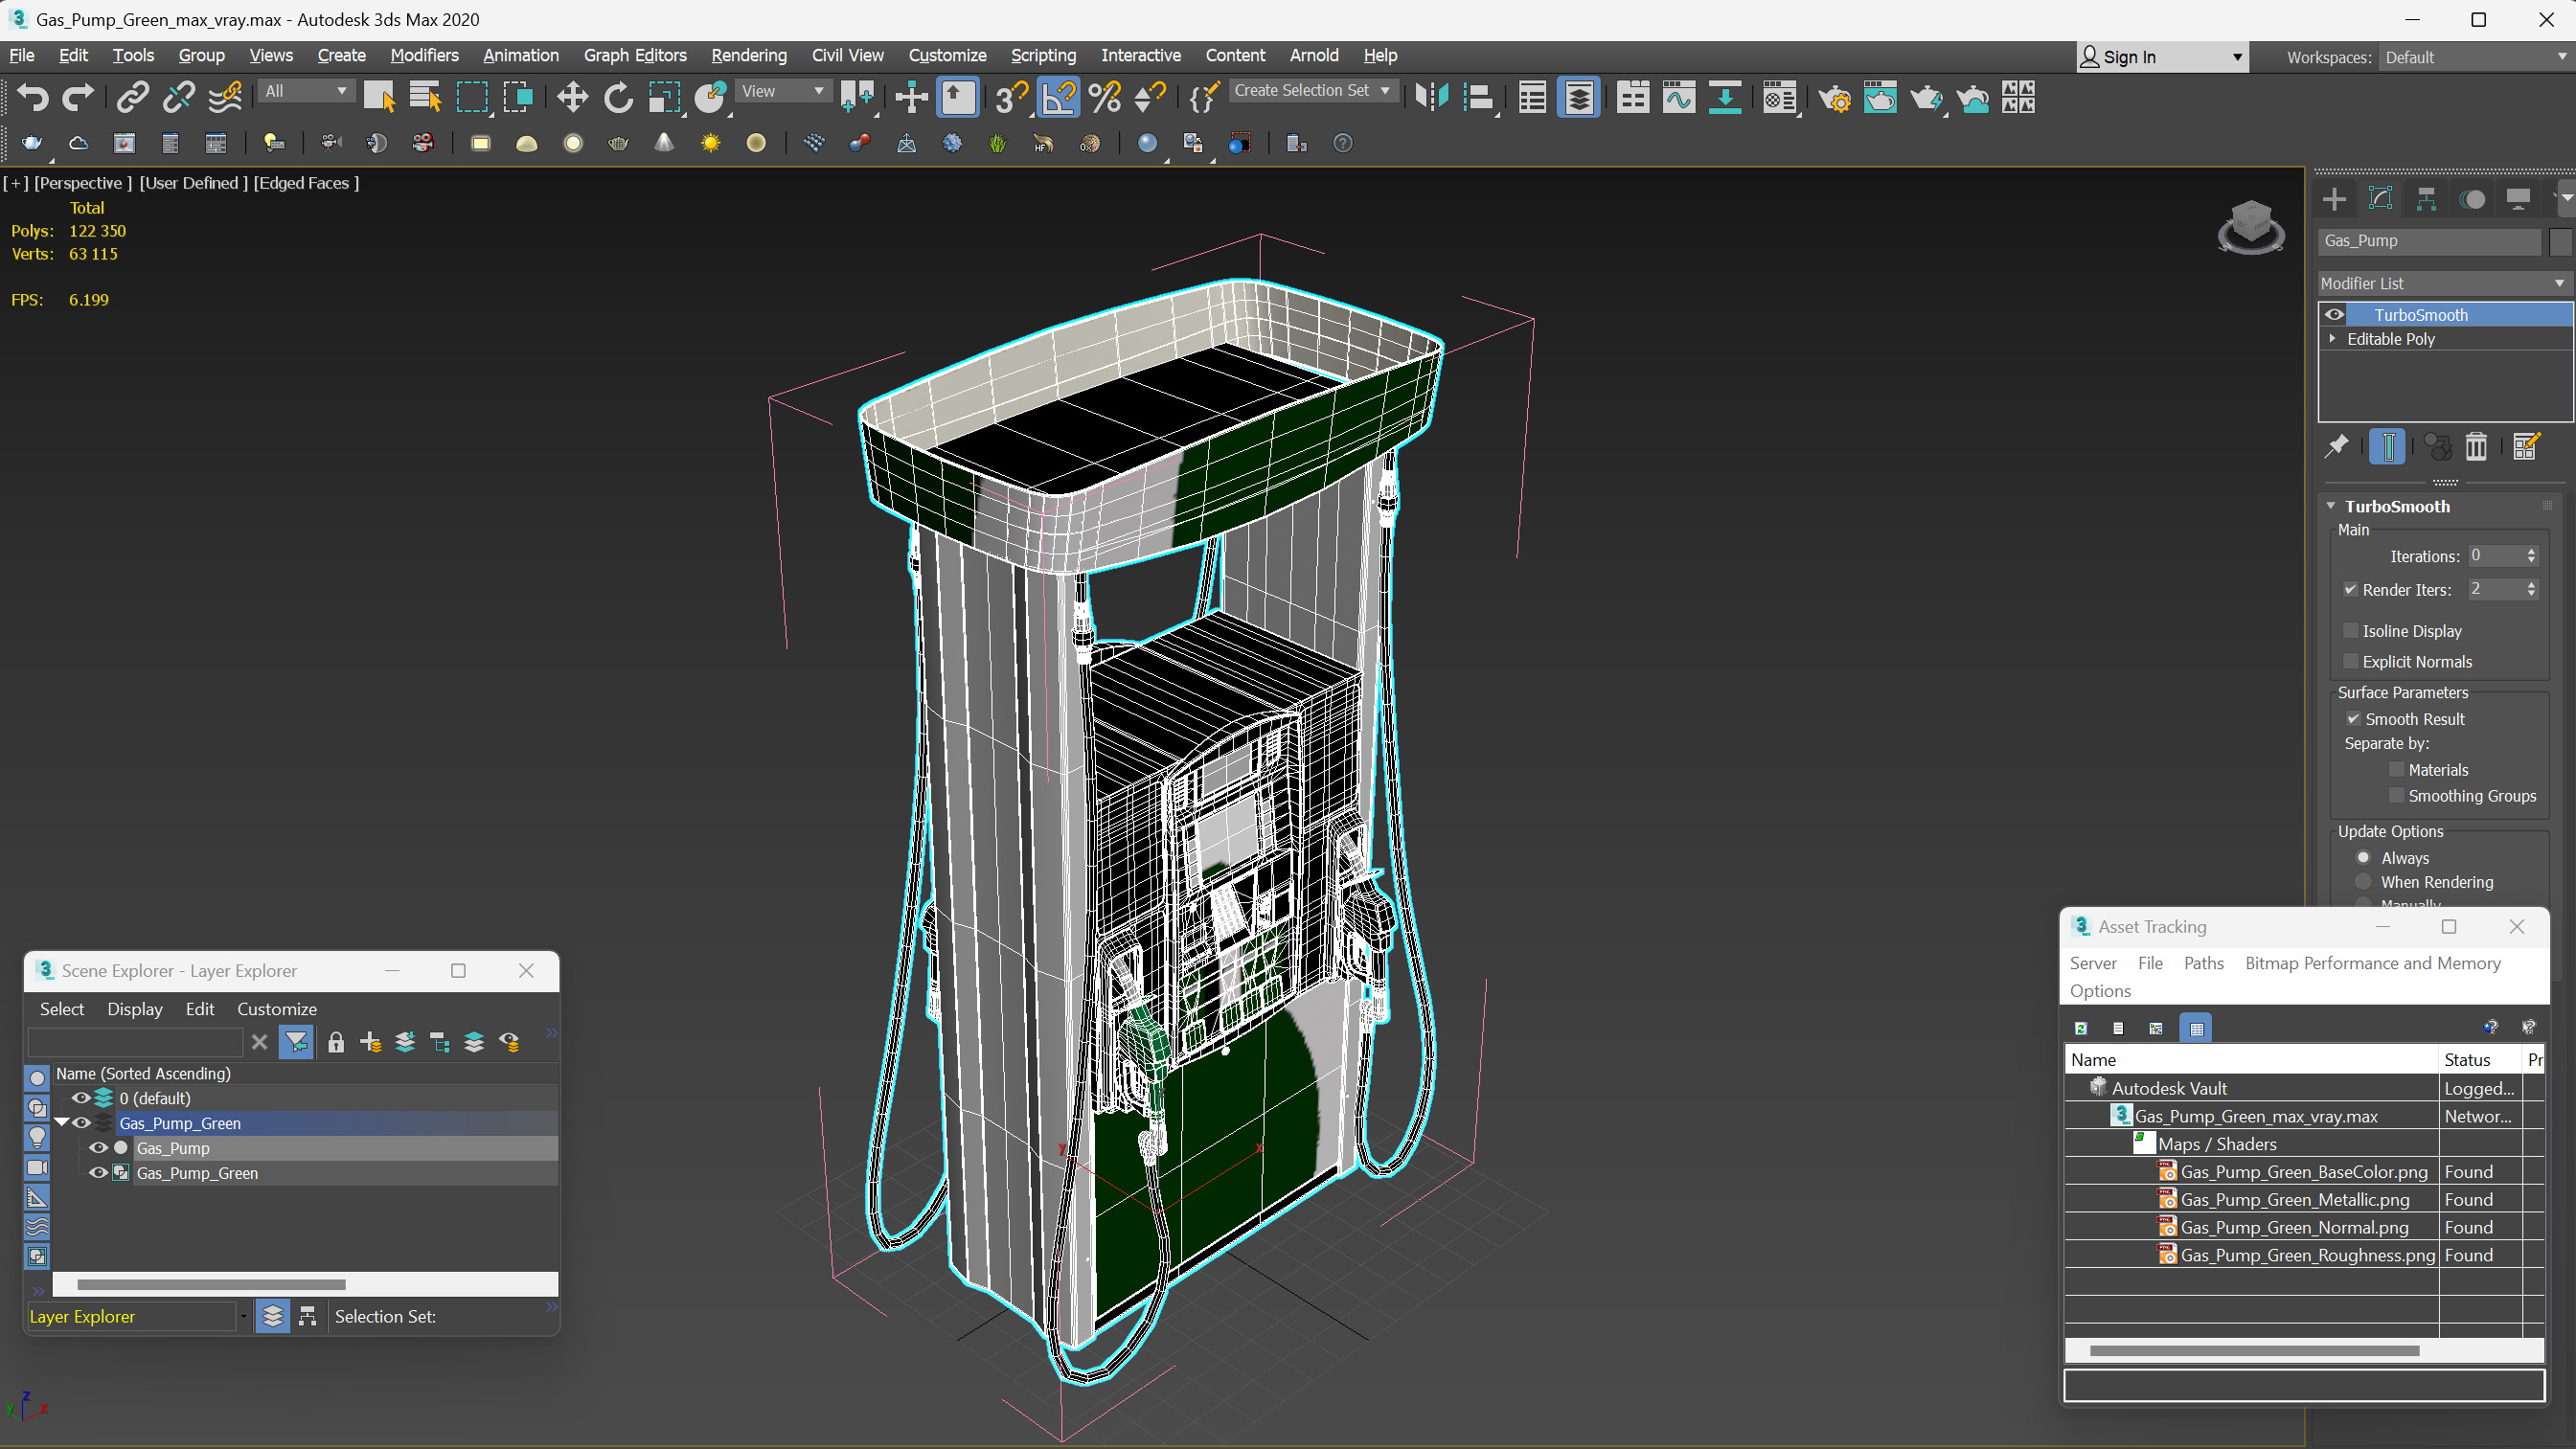Collapse the TurboSmooth rollout
Image resolution: width=2576 pixels, height=1449 pixels.
pos(2331,506)
